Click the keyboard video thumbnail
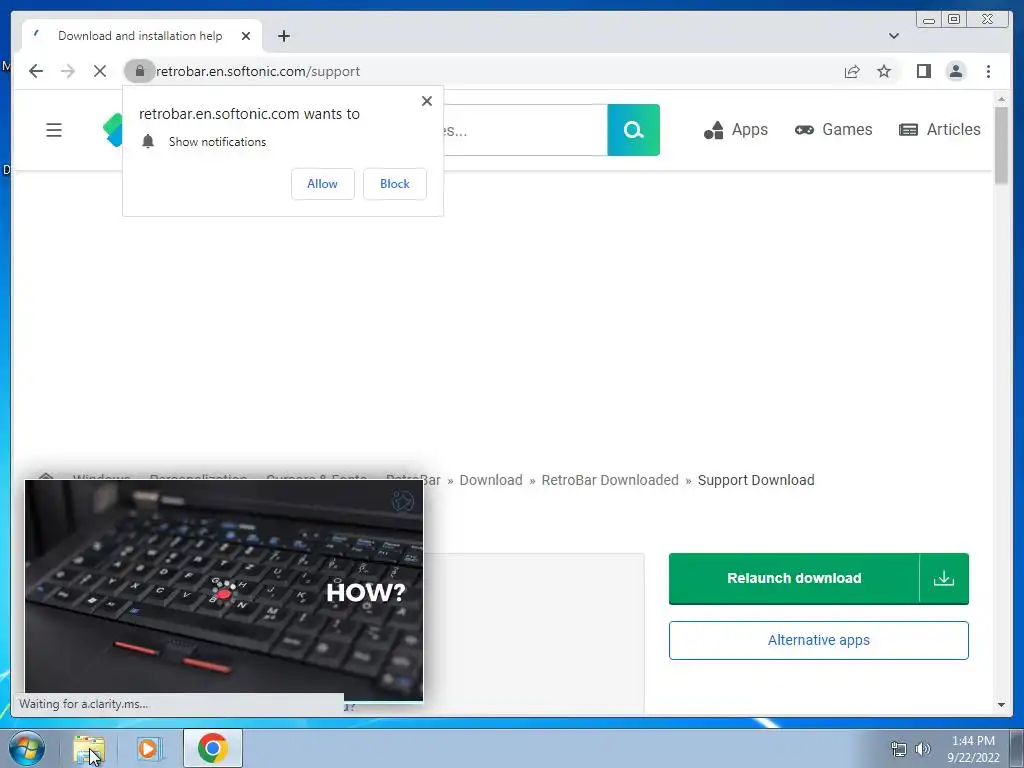The width and height of the screenshot is (1024, 768). (224, 590)
